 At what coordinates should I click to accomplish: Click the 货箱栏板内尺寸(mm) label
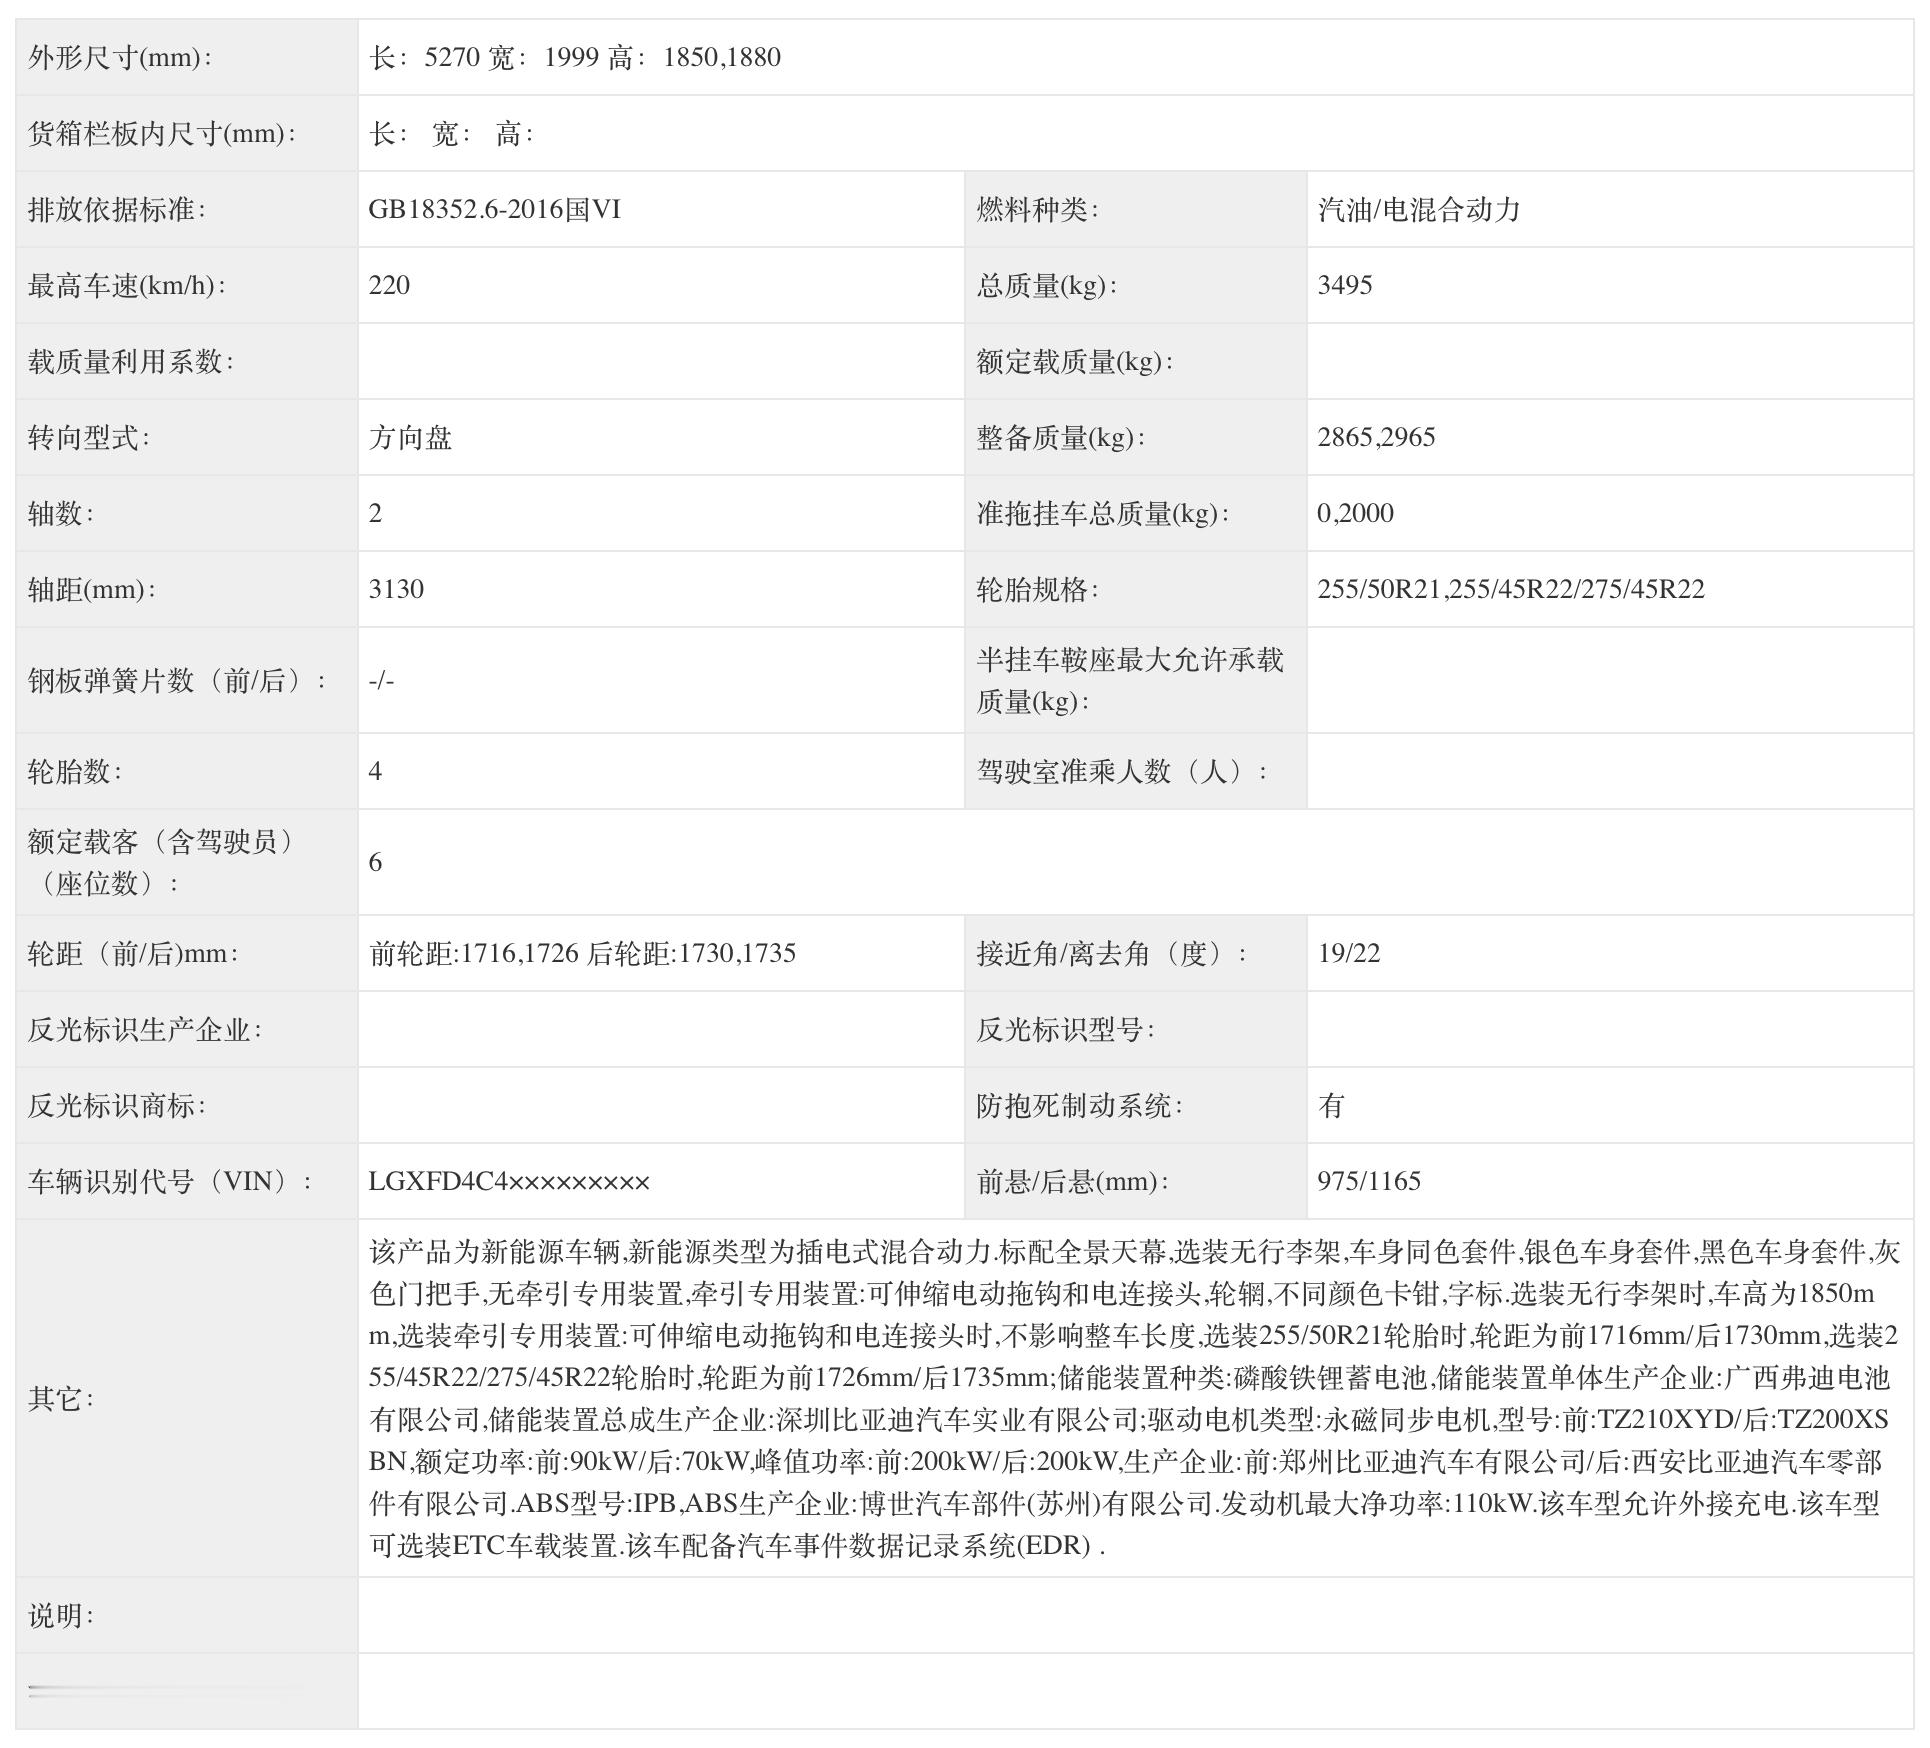coord(162,133)
